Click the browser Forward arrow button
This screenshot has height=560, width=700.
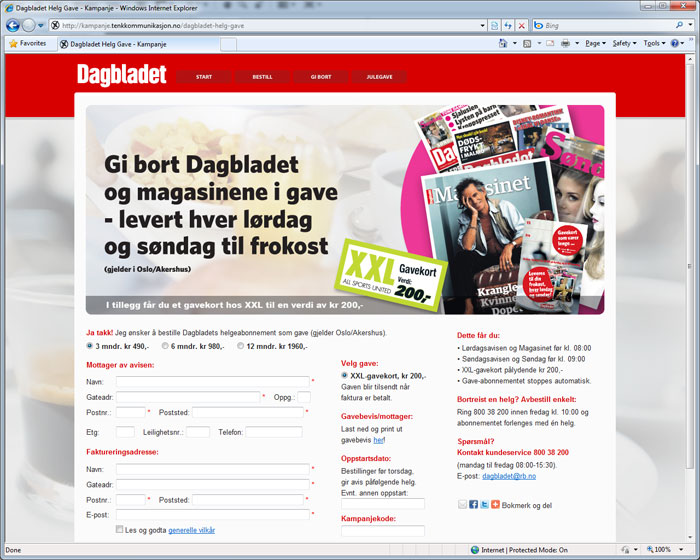(28, 25)
